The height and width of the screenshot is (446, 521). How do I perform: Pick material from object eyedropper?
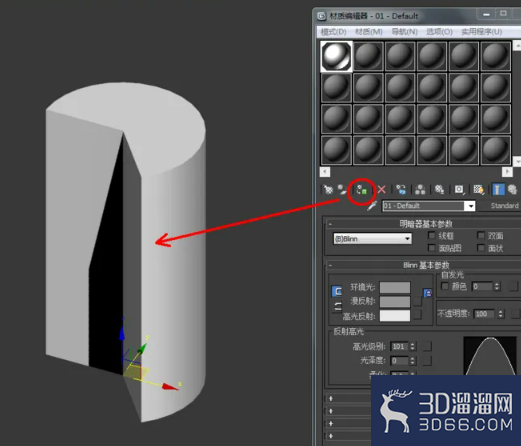click(372, 206)
